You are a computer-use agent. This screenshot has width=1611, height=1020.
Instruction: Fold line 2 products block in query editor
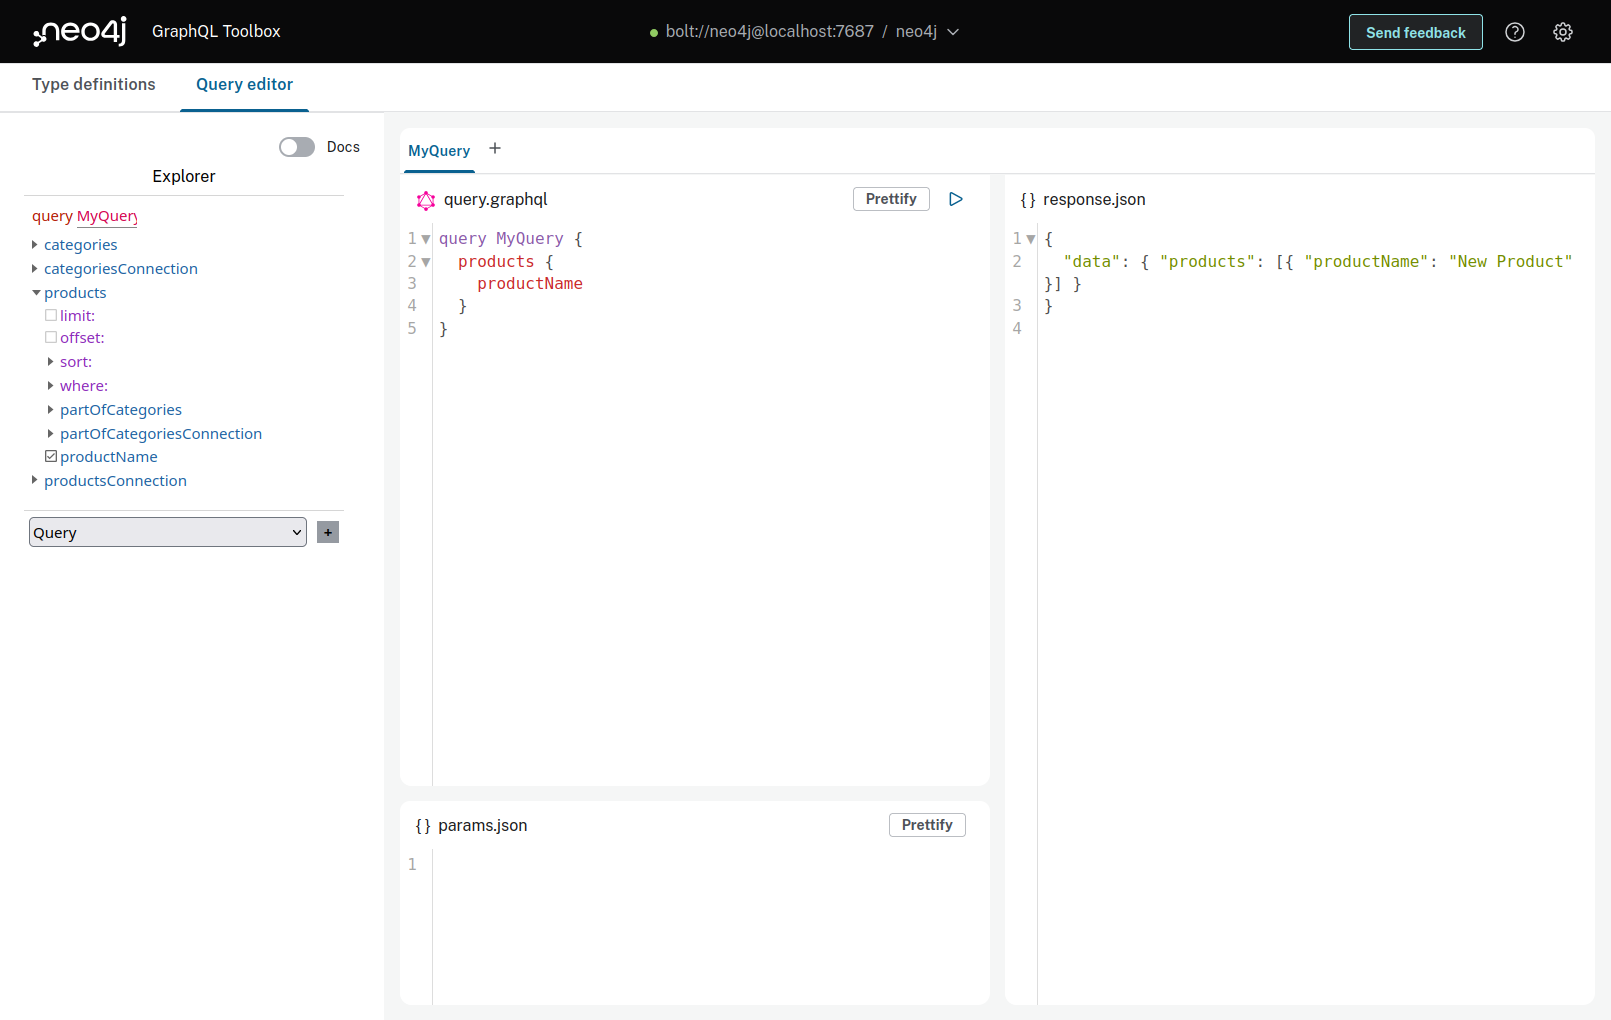point(426,262)
